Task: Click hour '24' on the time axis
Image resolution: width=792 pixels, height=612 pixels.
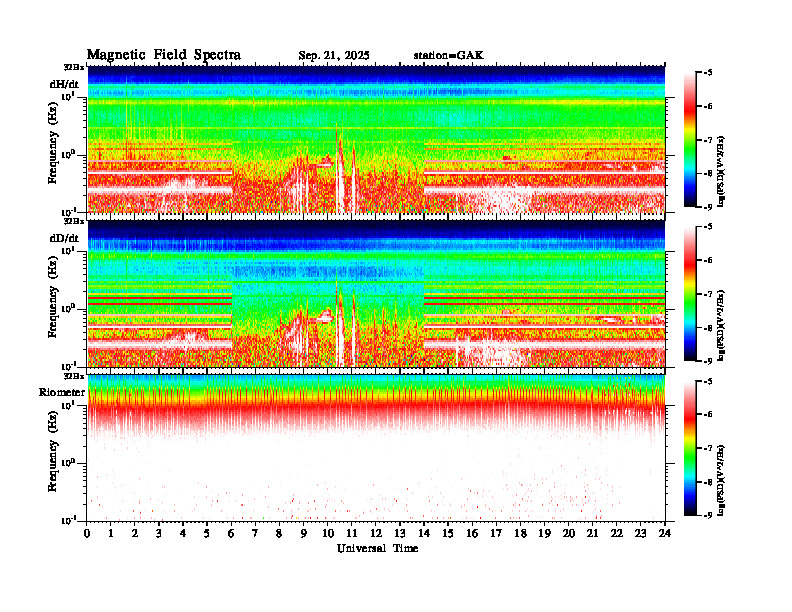Action: coord(665,534)
